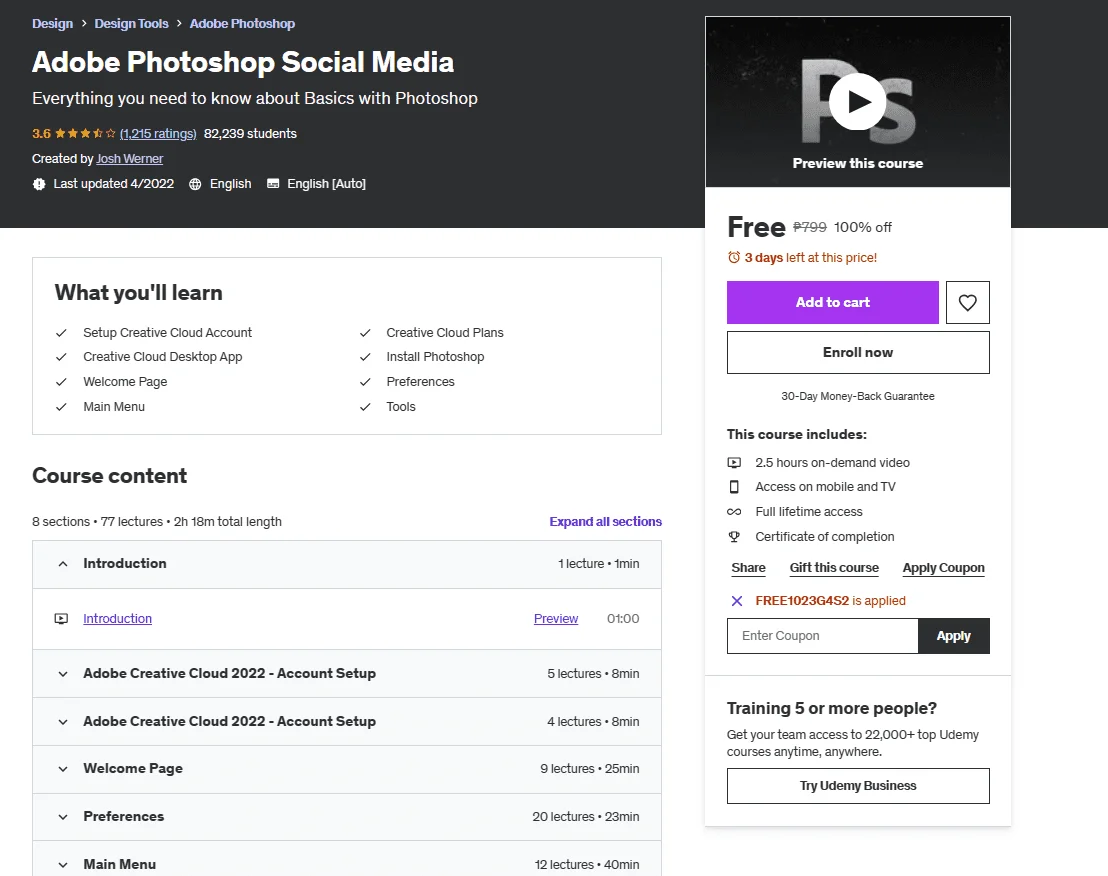Screen dimensions: 1108x876
Task: Click the Enroll now button
Action: [x=858, y=353]
